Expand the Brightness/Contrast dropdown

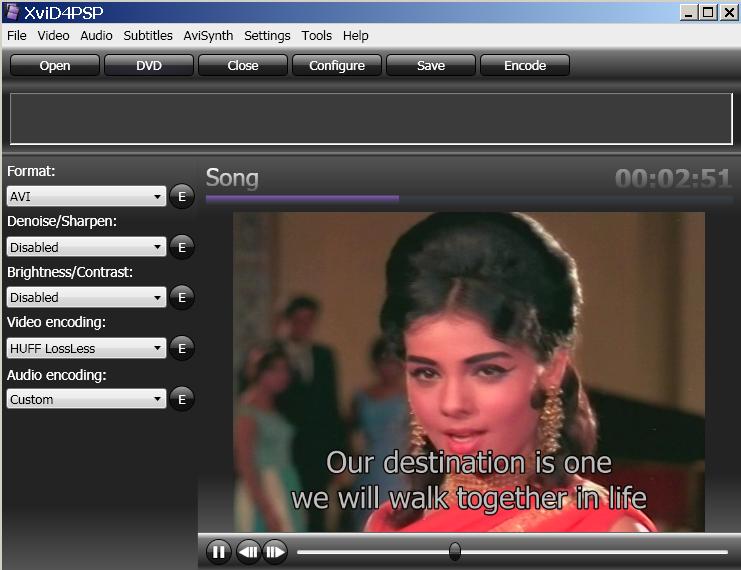[86, 297]
